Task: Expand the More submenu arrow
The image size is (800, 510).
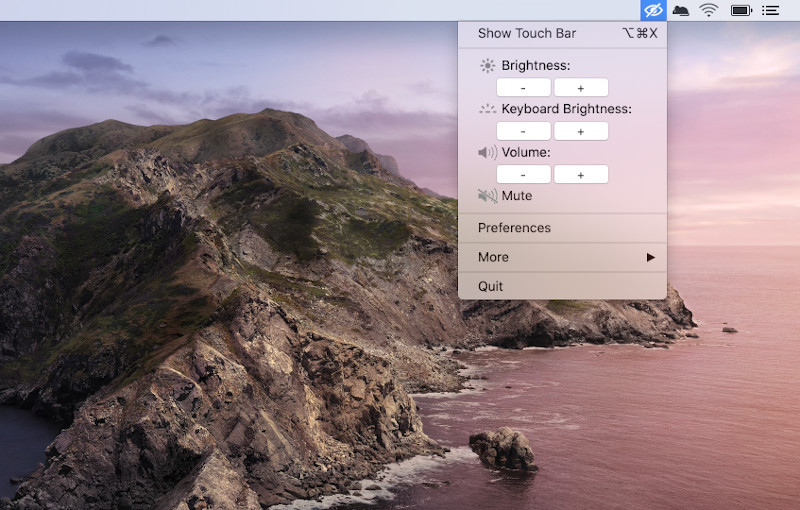Action: tap(651, 257)
